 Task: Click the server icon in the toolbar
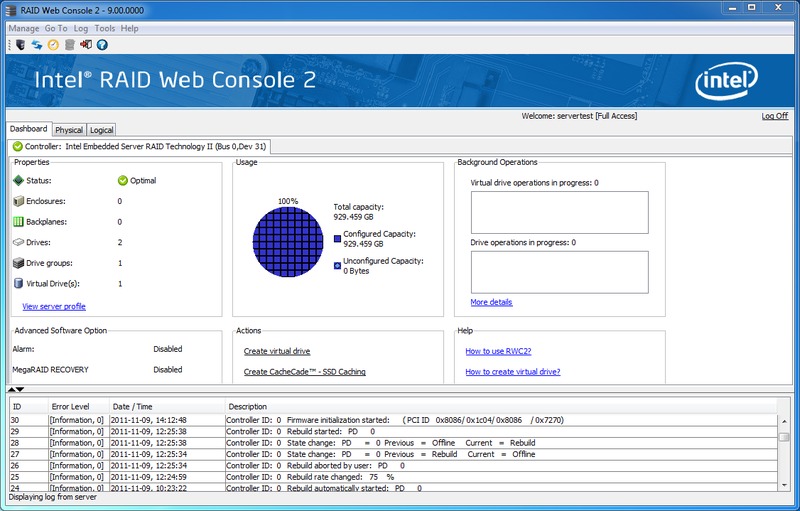20,44
